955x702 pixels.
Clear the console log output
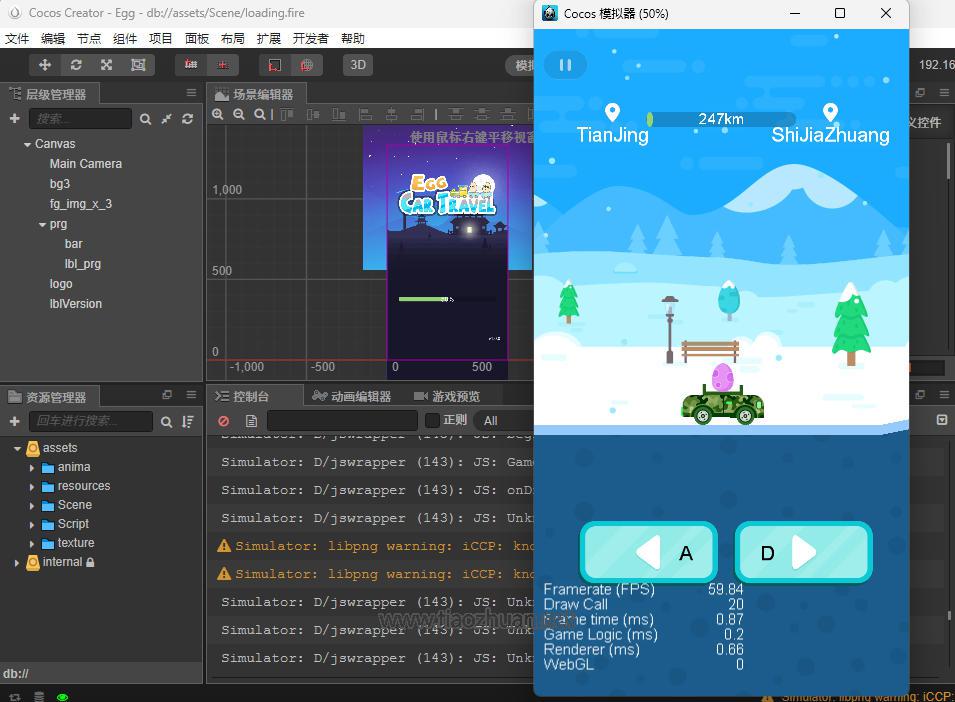224,421
